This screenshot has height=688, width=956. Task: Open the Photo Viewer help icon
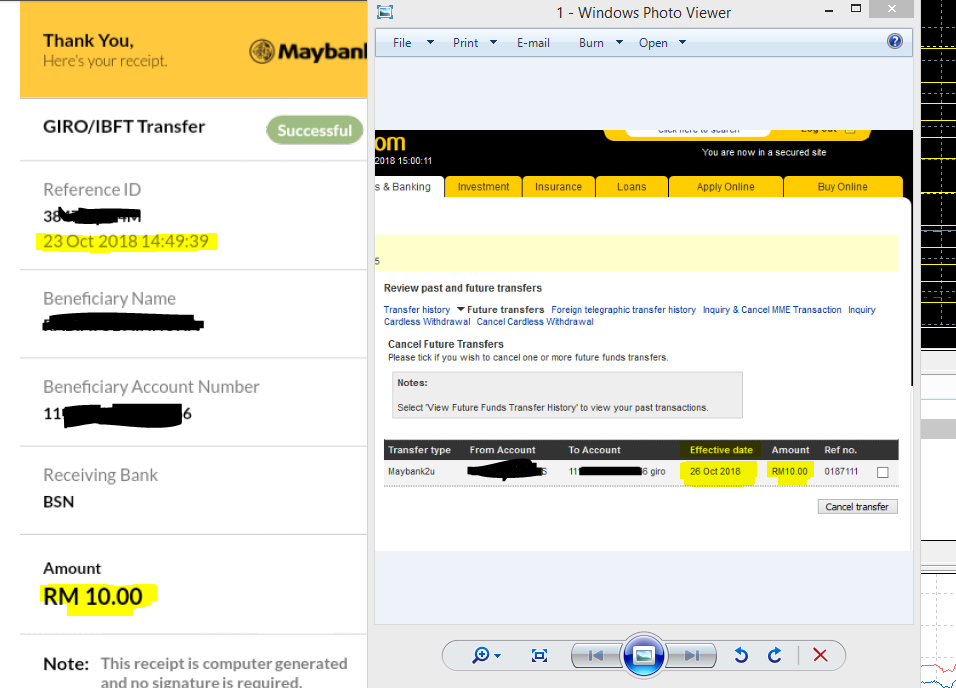[894, 41]
